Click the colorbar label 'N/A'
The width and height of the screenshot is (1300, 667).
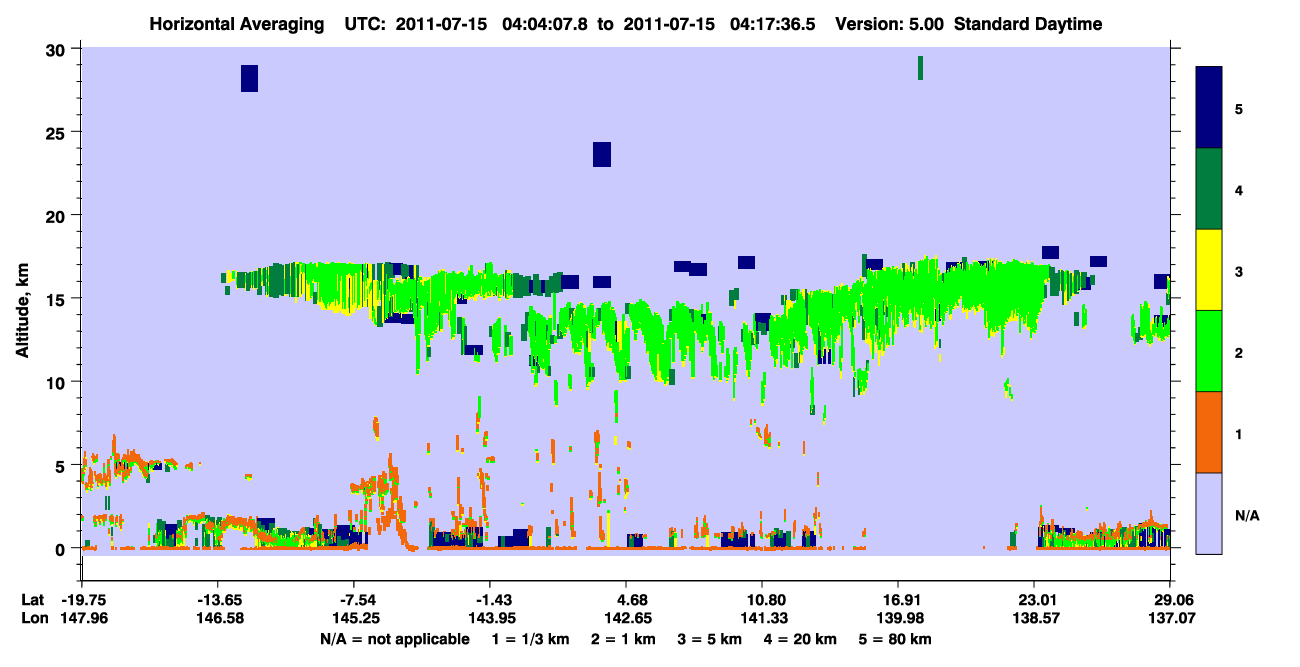pos(1246,515)
